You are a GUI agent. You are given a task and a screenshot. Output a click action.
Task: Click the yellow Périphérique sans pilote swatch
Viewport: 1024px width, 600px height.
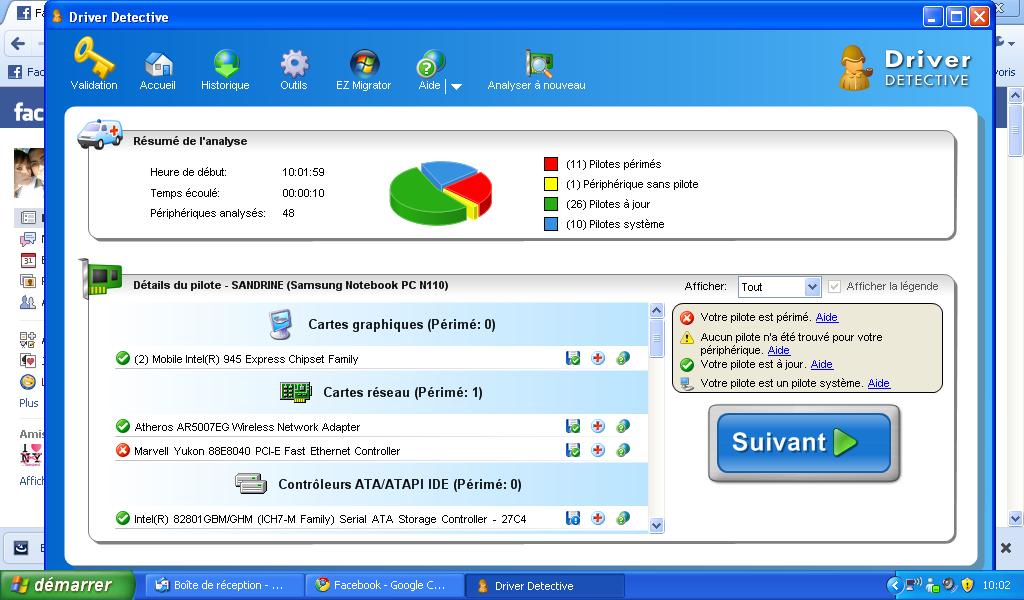(x=551, y=184)
